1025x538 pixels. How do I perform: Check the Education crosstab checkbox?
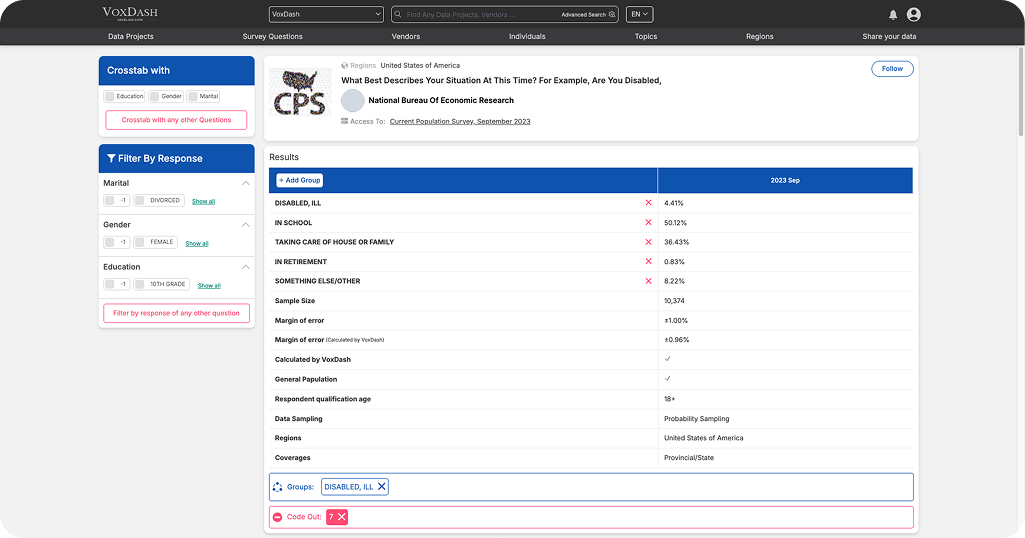tap(110, 96)
